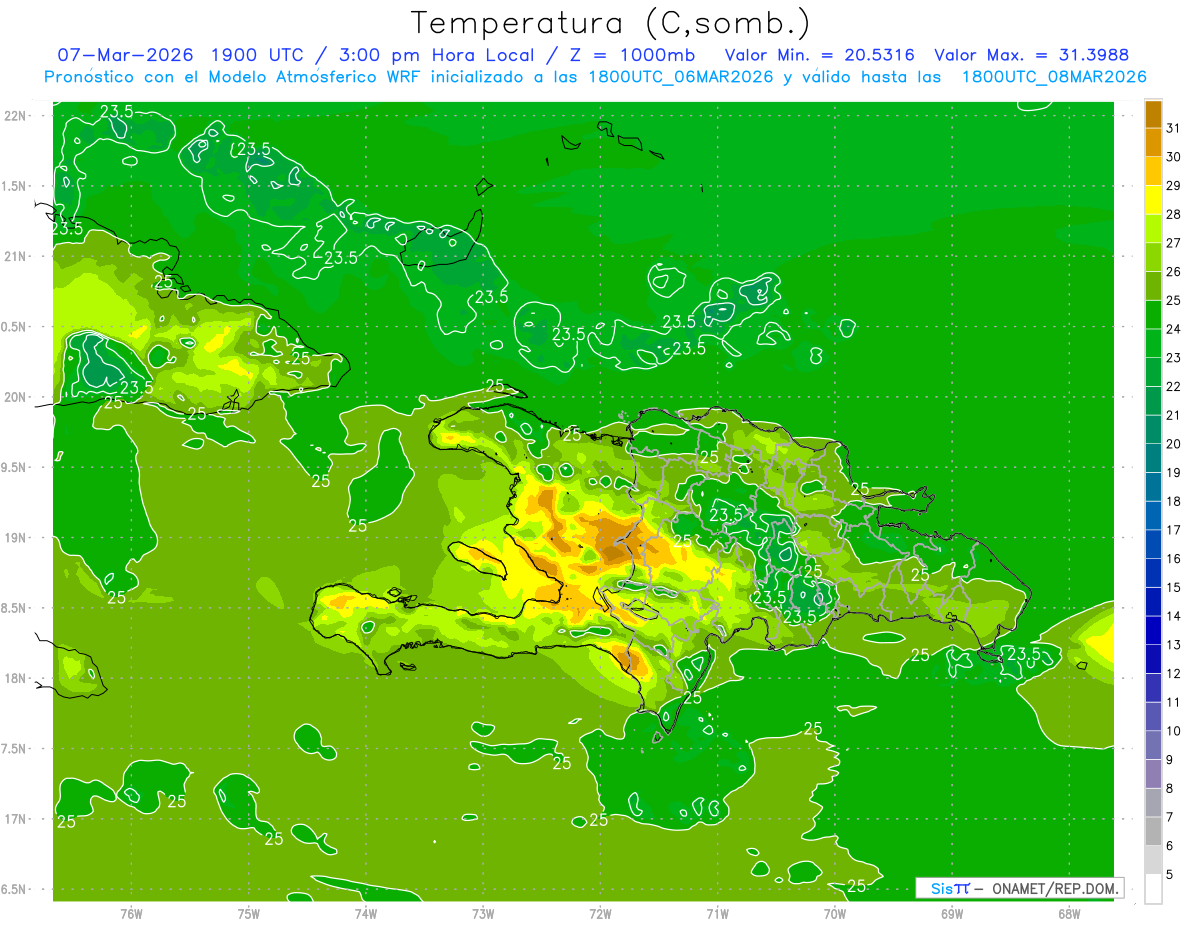Click the 9 label on the color legend
Screen dimensions: 1200x927
coord(1169,760)
